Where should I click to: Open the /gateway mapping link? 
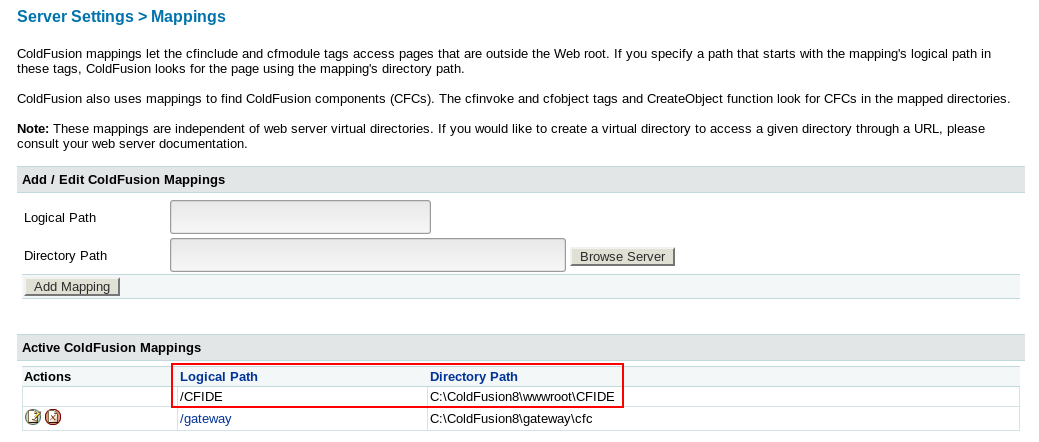coord(206,419)
